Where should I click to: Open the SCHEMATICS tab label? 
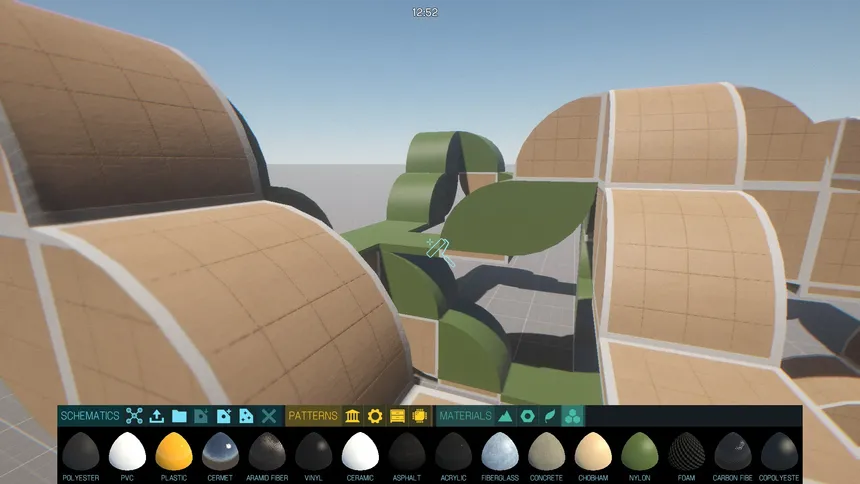point(90,416)
